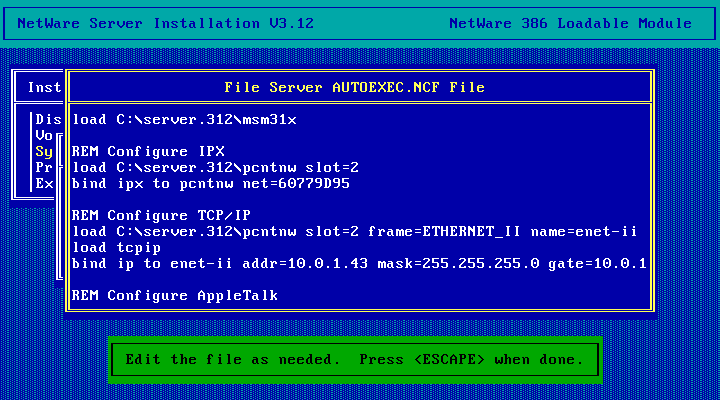Select the 'load tcpip' line

[x=117, y=248]
